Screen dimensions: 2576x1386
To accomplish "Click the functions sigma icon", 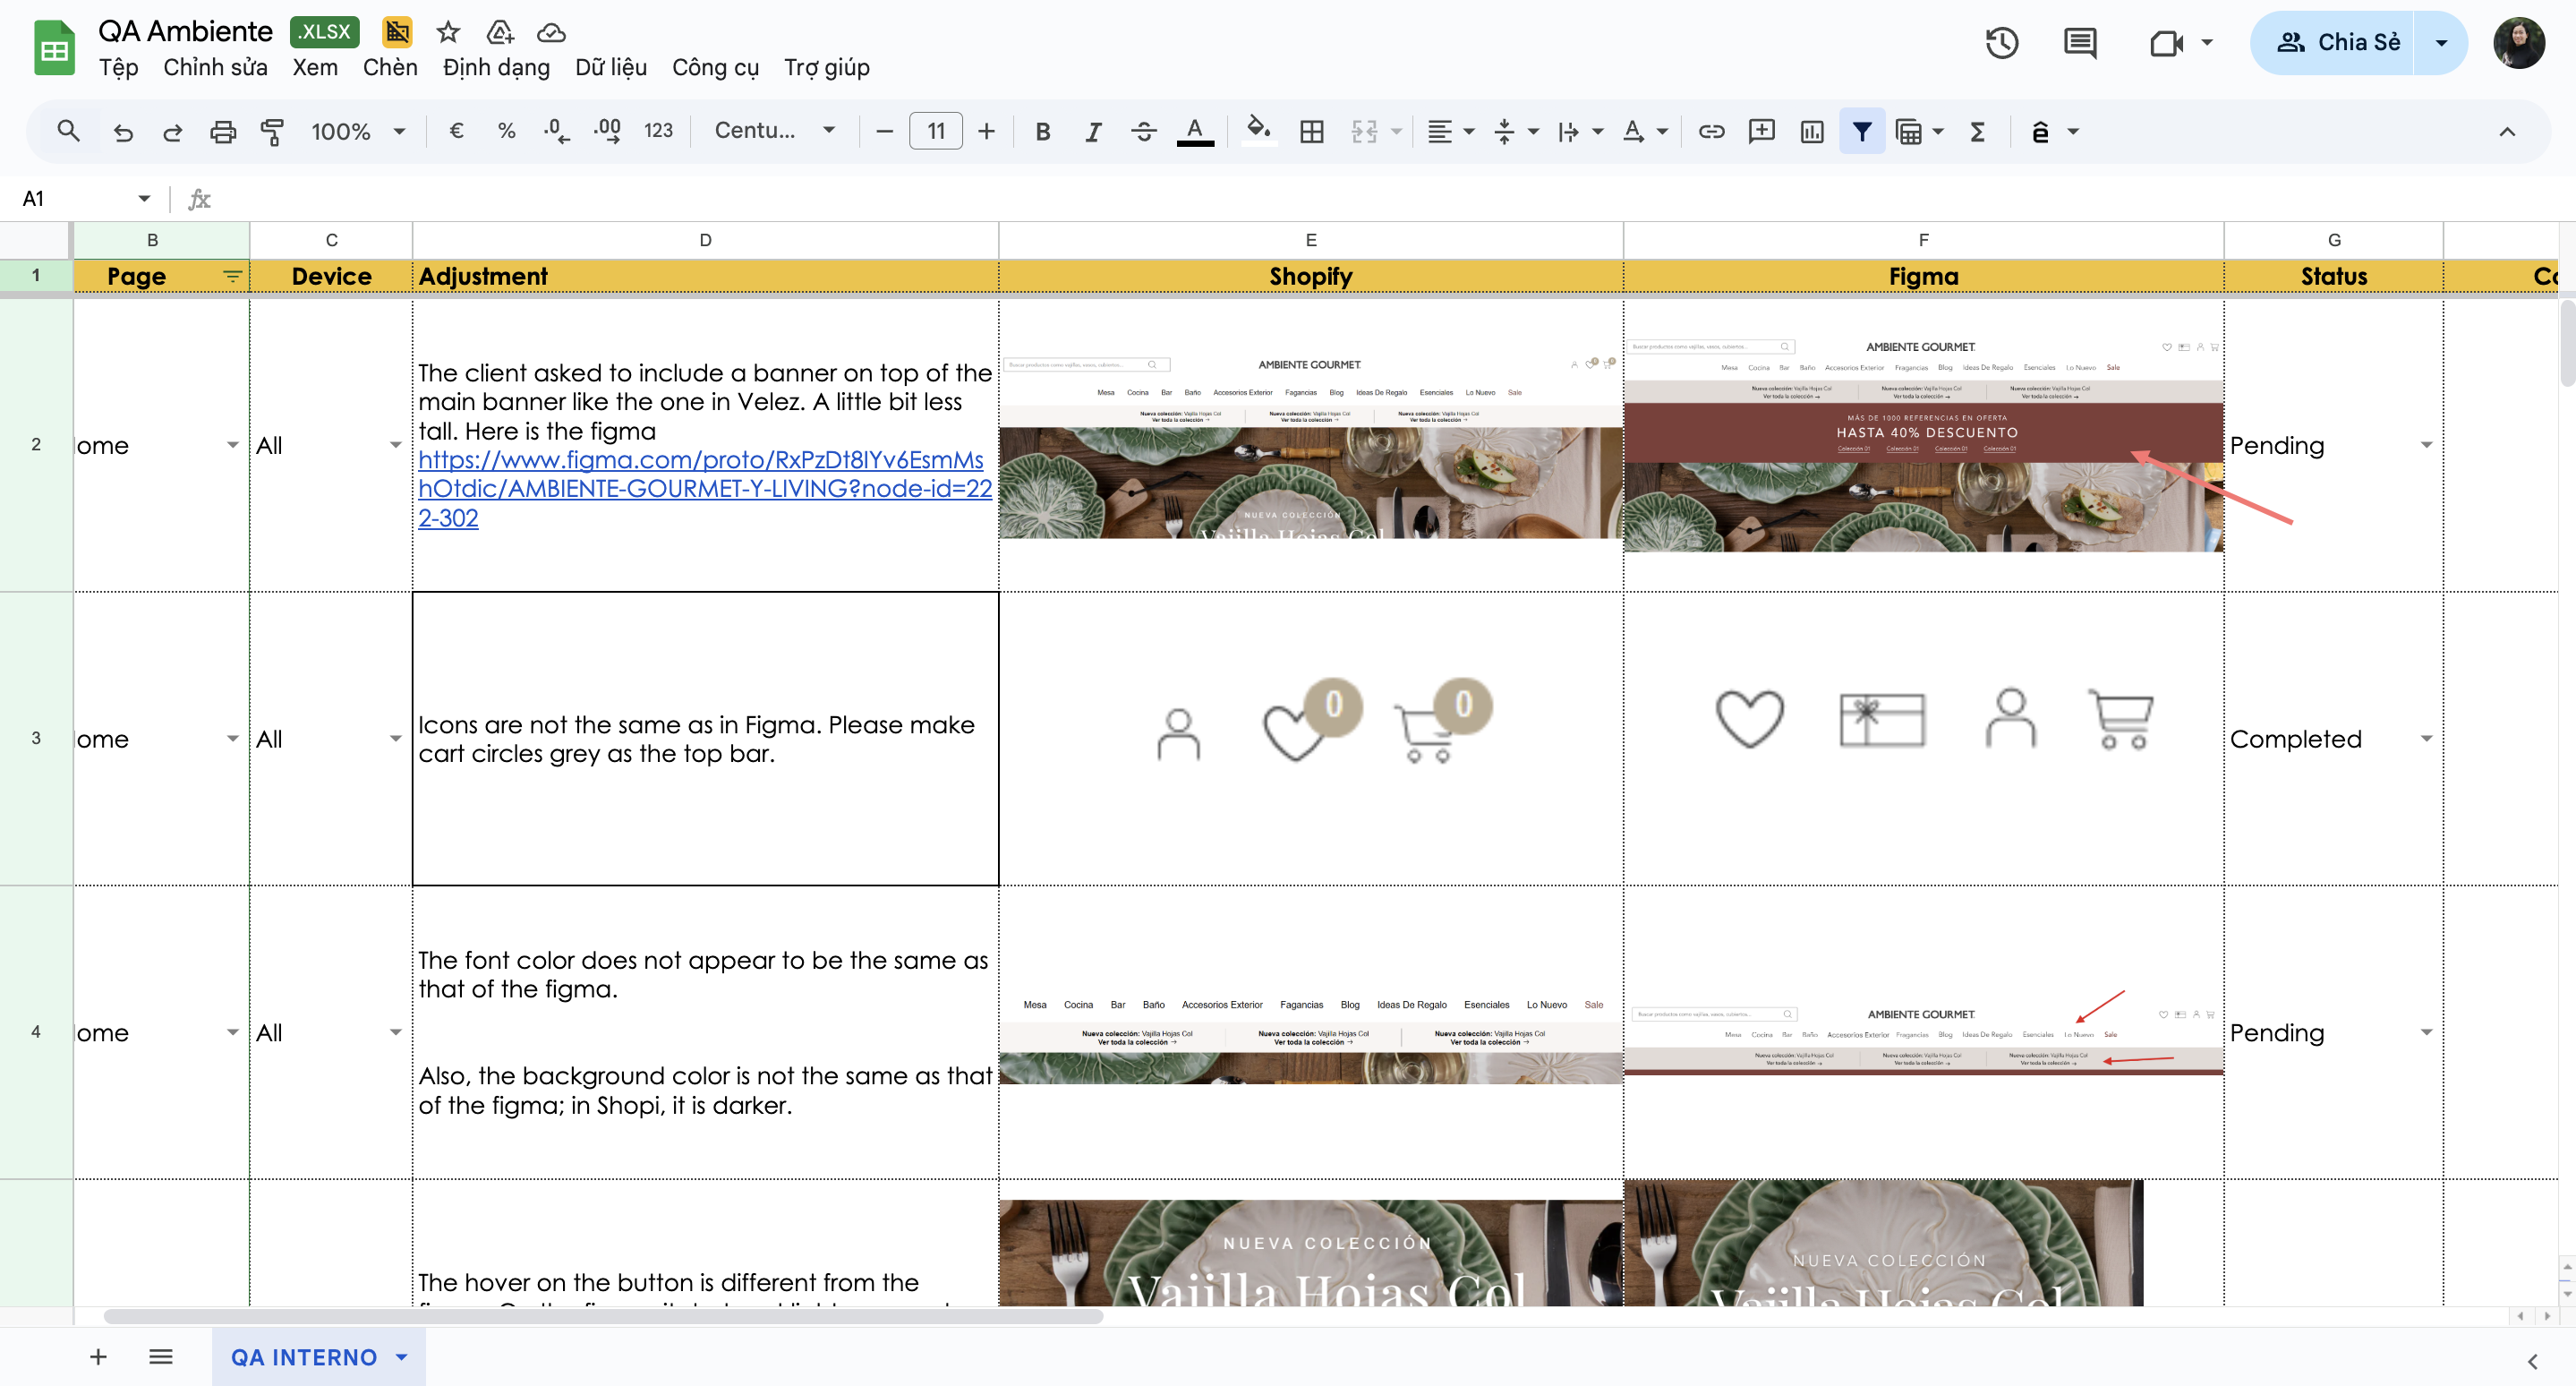I will (1977, 131).
